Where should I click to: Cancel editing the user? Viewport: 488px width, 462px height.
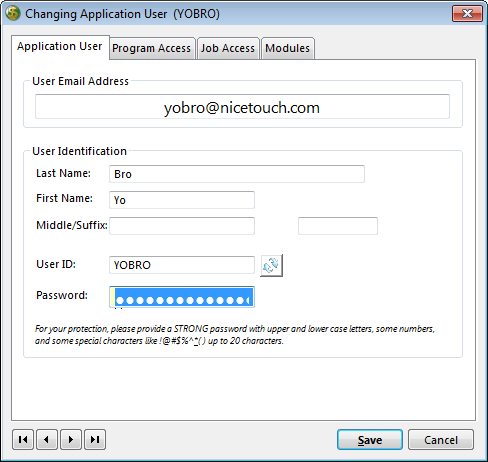[441, 440]
